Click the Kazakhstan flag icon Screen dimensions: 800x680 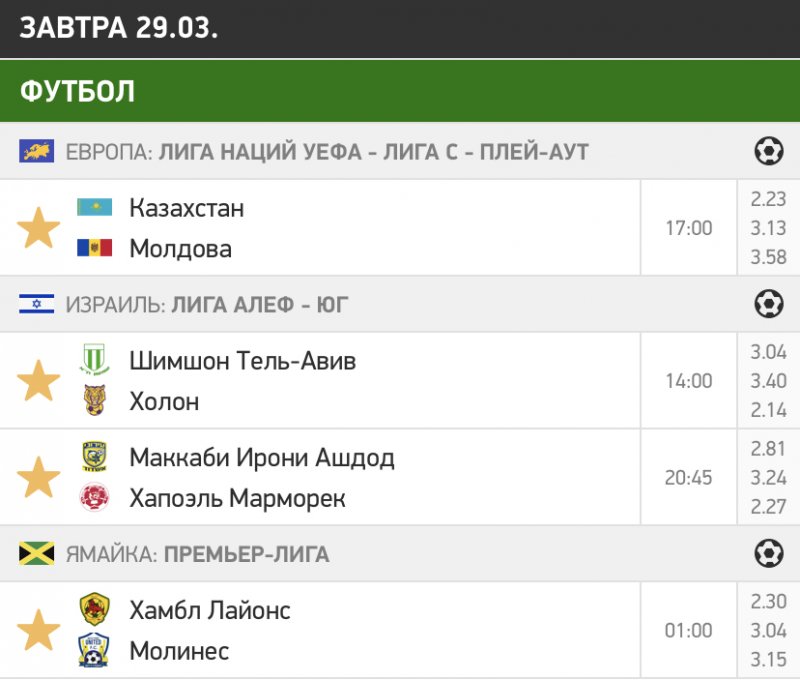pos(95,208)
